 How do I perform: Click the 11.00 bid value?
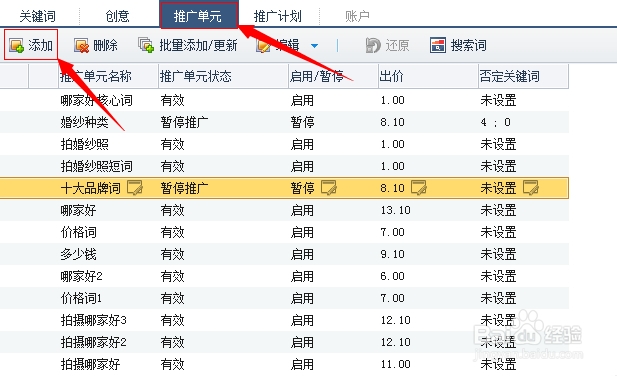point(395,364)
